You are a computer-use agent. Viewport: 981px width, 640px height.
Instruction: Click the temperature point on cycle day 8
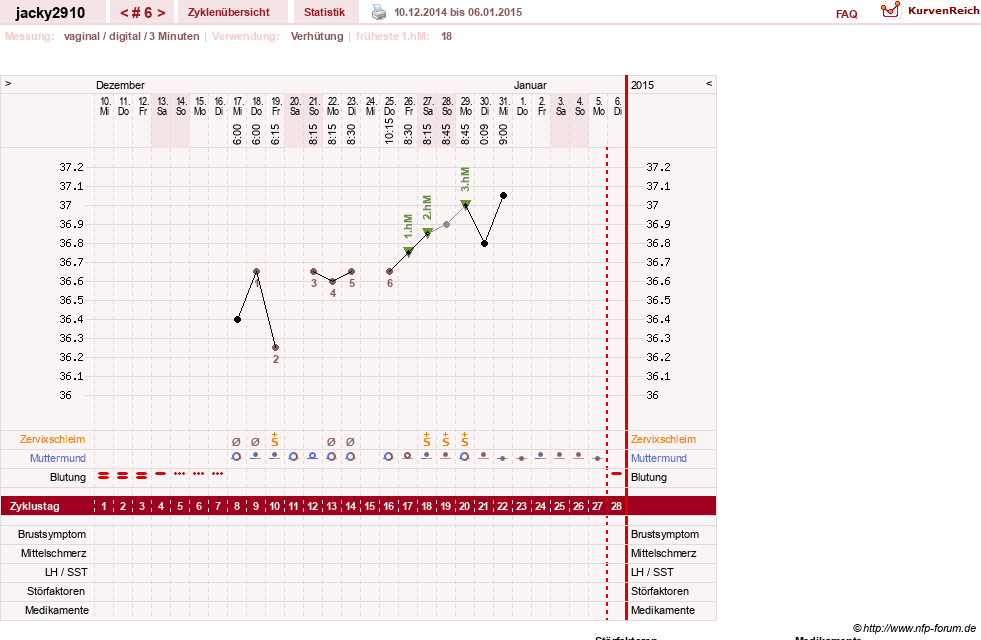click(237, 320)
